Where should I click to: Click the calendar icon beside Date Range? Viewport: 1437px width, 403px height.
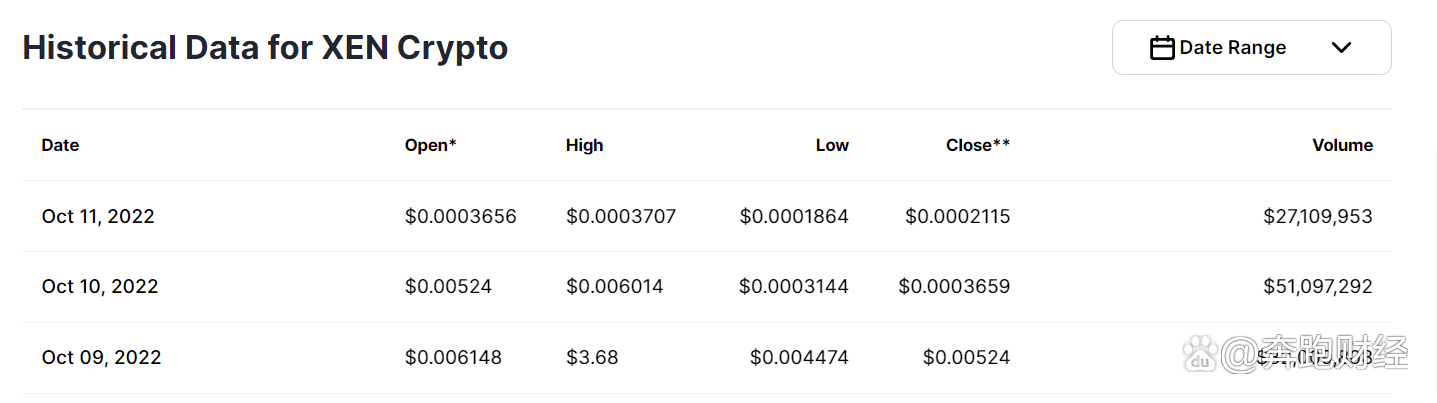pos(1161,48)
